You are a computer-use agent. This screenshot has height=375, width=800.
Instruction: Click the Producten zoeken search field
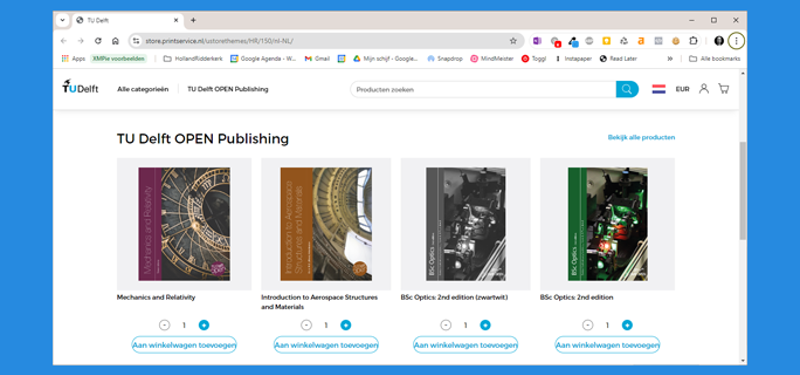[483, 89]
